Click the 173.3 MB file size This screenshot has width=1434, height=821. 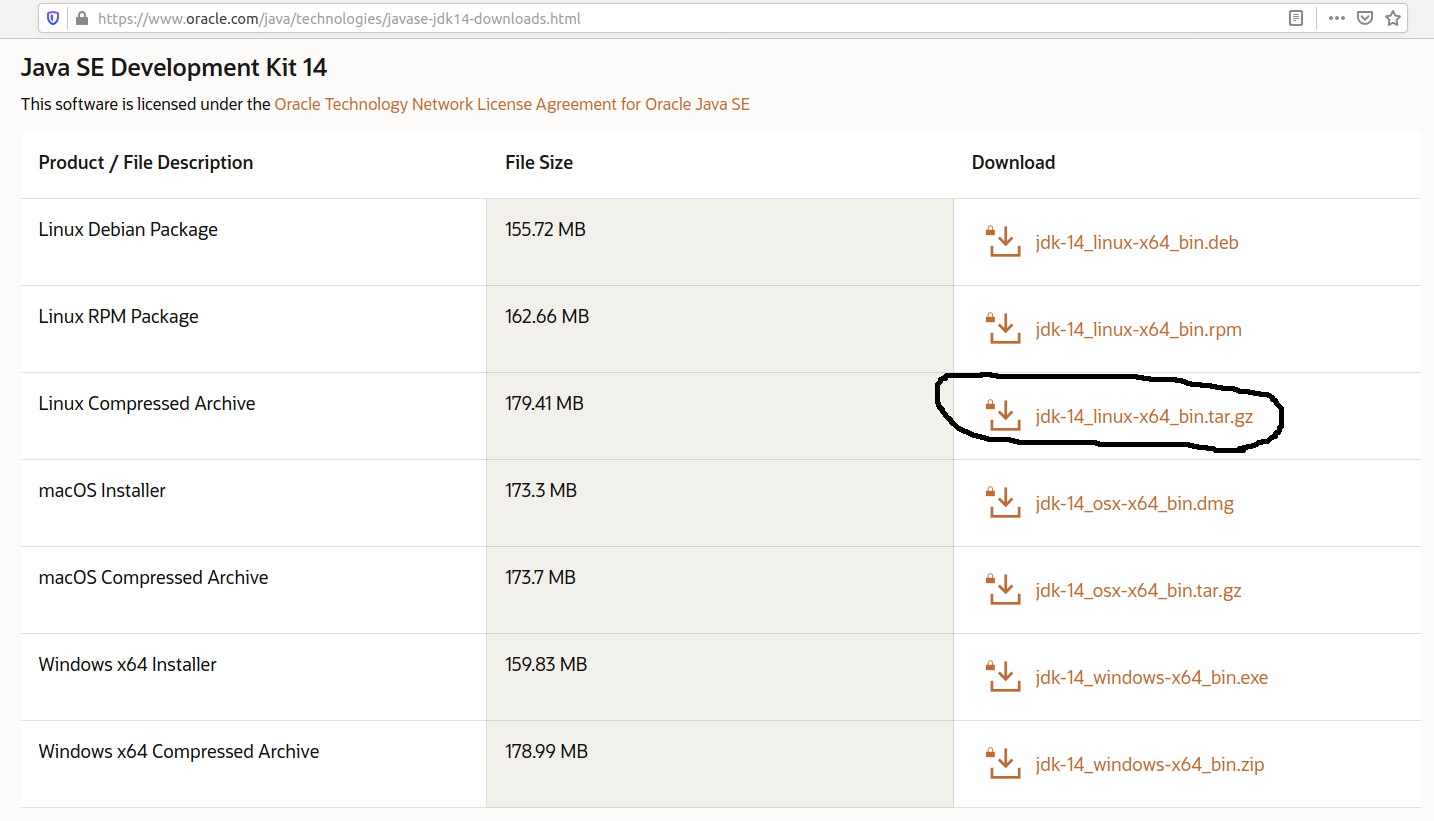(x=541, y=490)
